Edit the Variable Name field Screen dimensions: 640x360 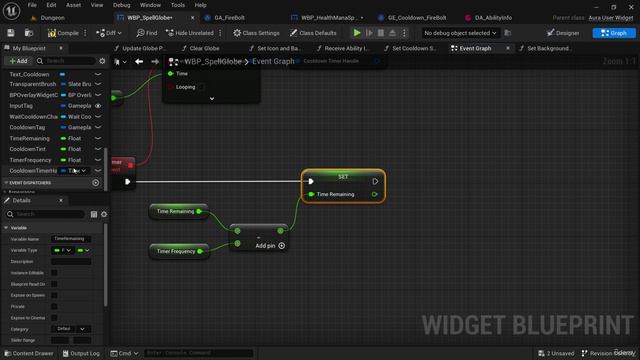pyautogui.click(x=71, y=239)
